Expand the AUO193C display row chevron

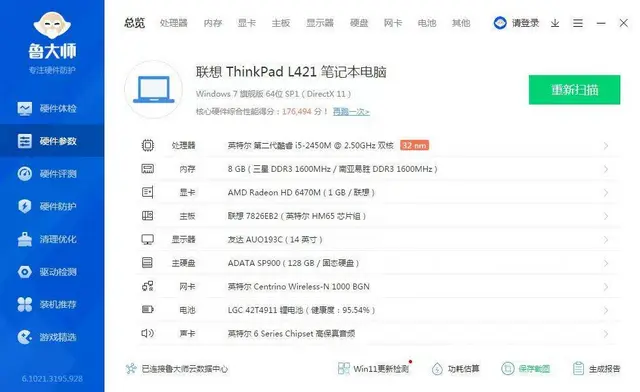point(606,240)
